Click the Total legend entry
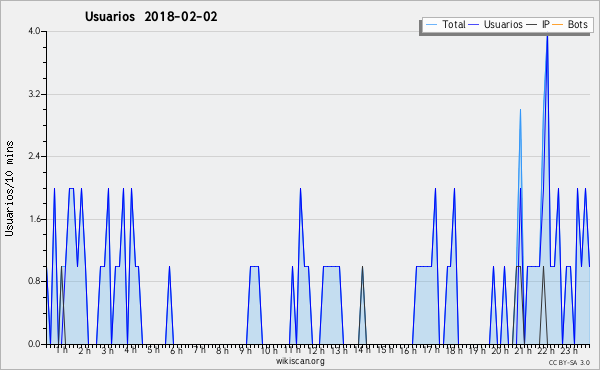 pyautogui.click(x=445, y=24)
